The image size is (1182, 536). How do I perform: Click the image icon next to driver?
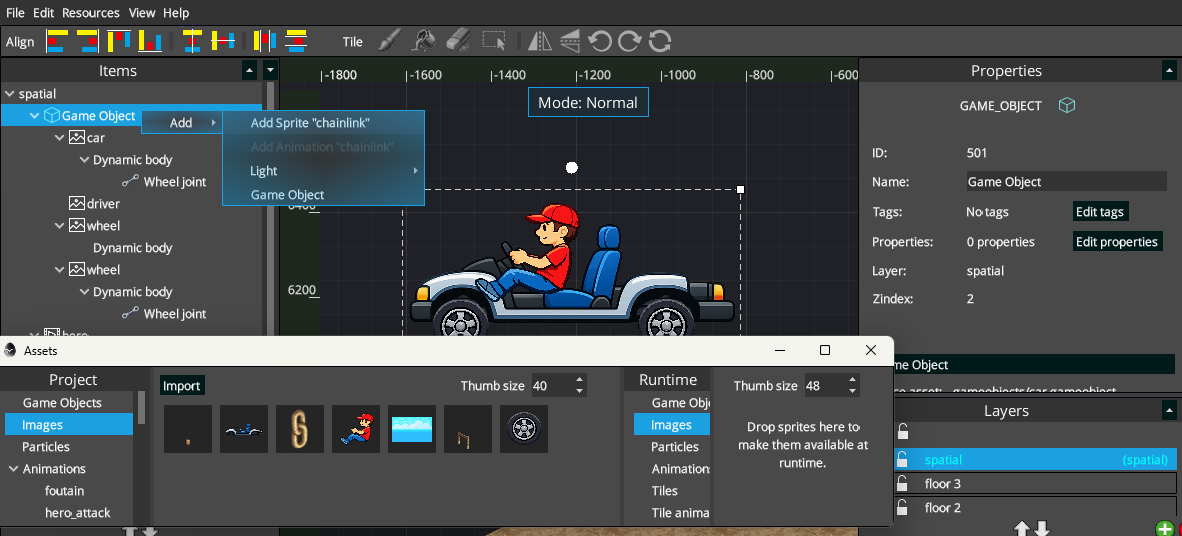pyautogui.click(x=76, y=204)
